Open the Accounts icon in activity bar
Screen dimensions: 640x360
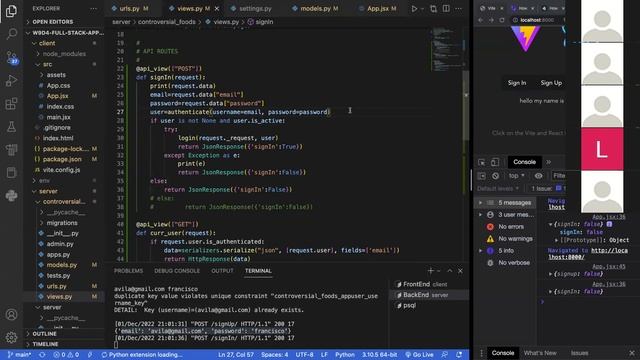pos(11,314)
